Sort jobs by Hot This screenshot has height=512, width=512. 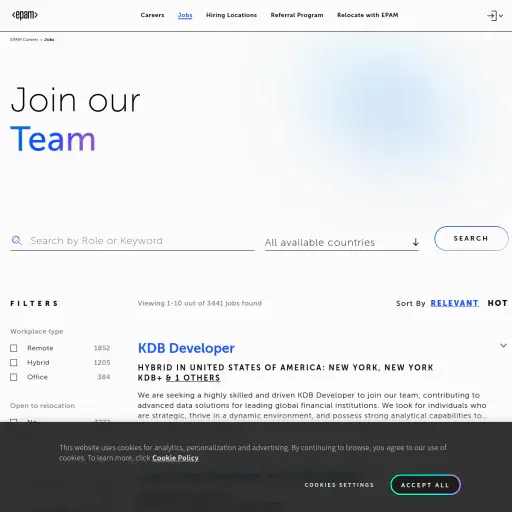click(x=497, y=303)
